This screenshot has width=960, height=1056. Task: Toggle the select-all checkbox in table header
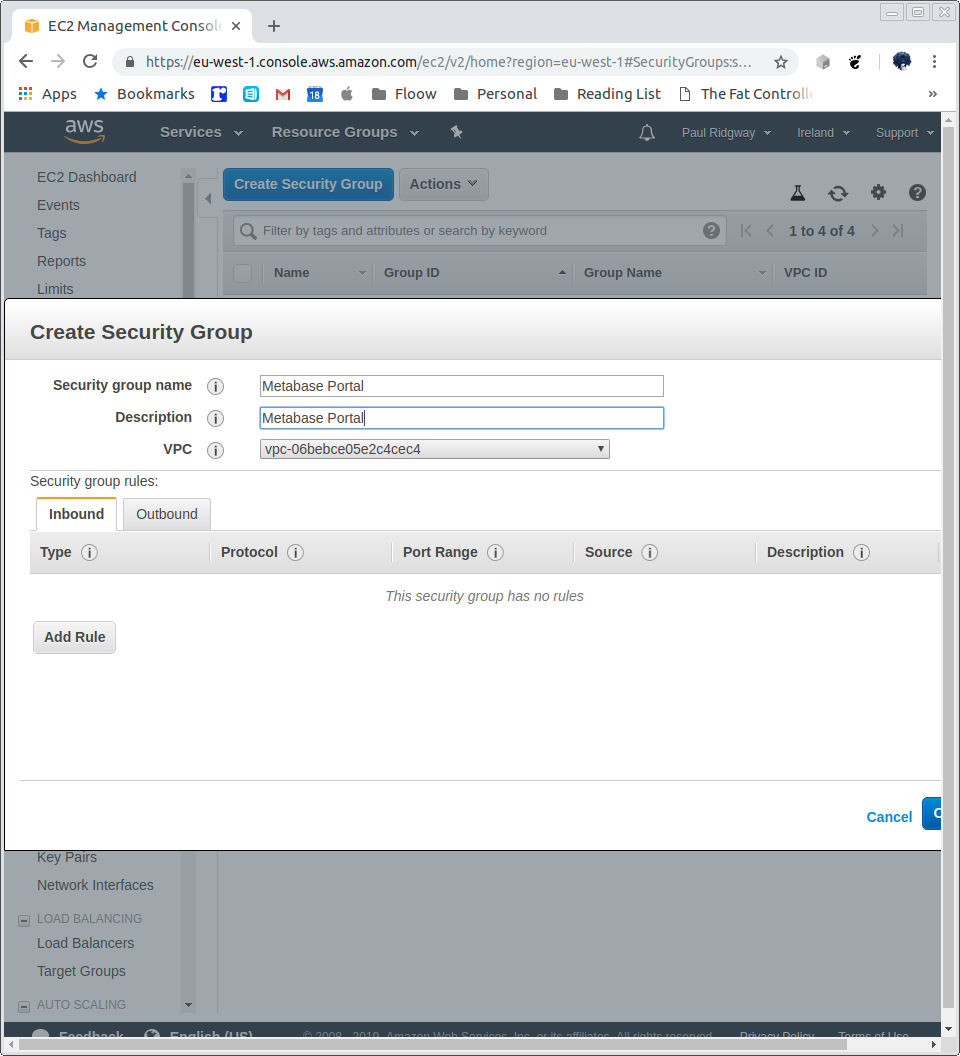[x=243, y=273]
